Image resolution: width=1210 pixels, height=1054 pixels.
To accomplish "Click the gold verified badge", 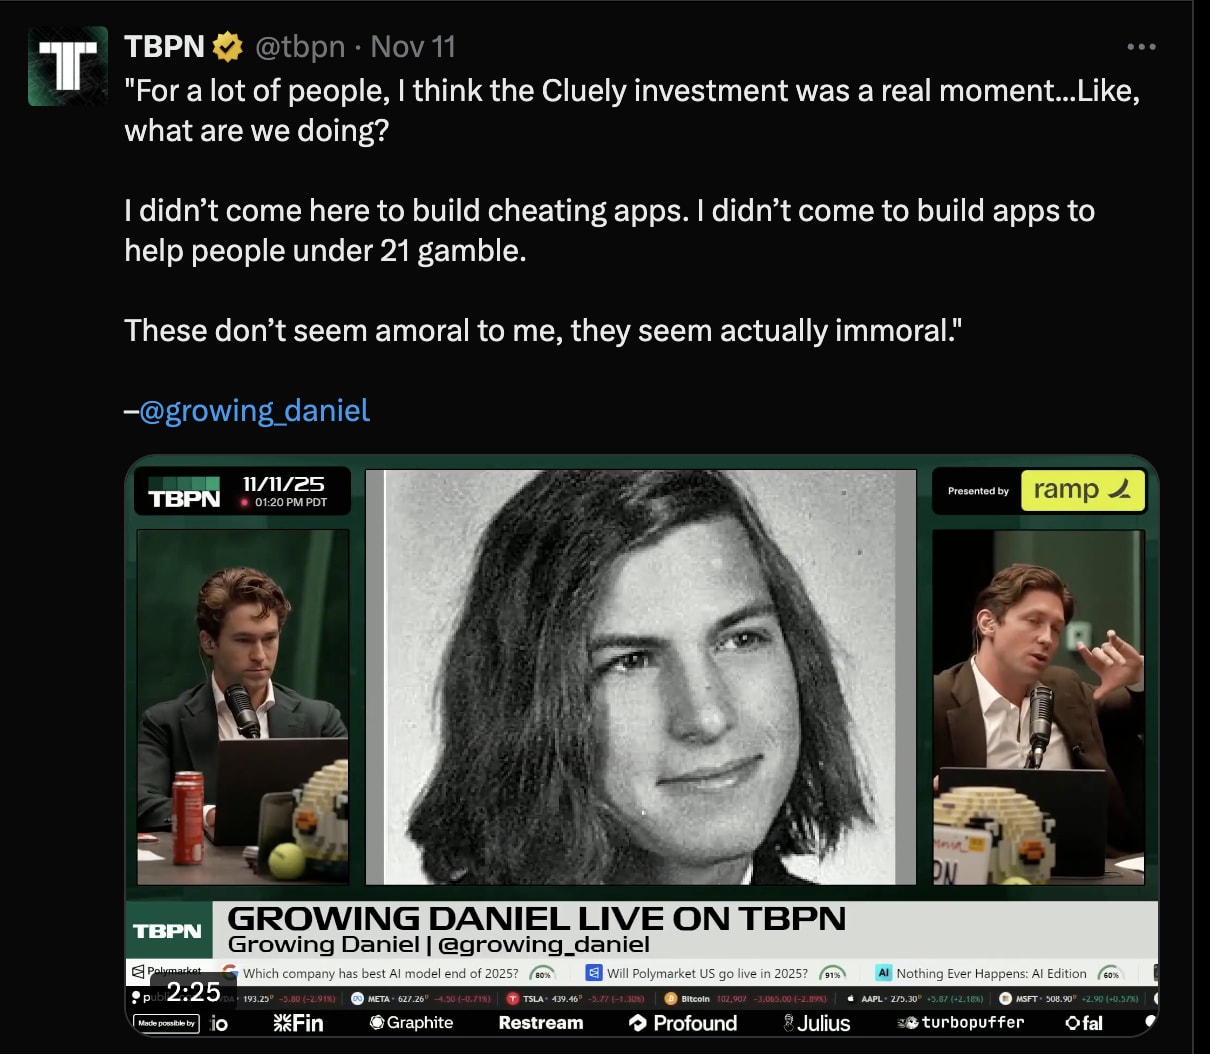I will pos(229,47).
